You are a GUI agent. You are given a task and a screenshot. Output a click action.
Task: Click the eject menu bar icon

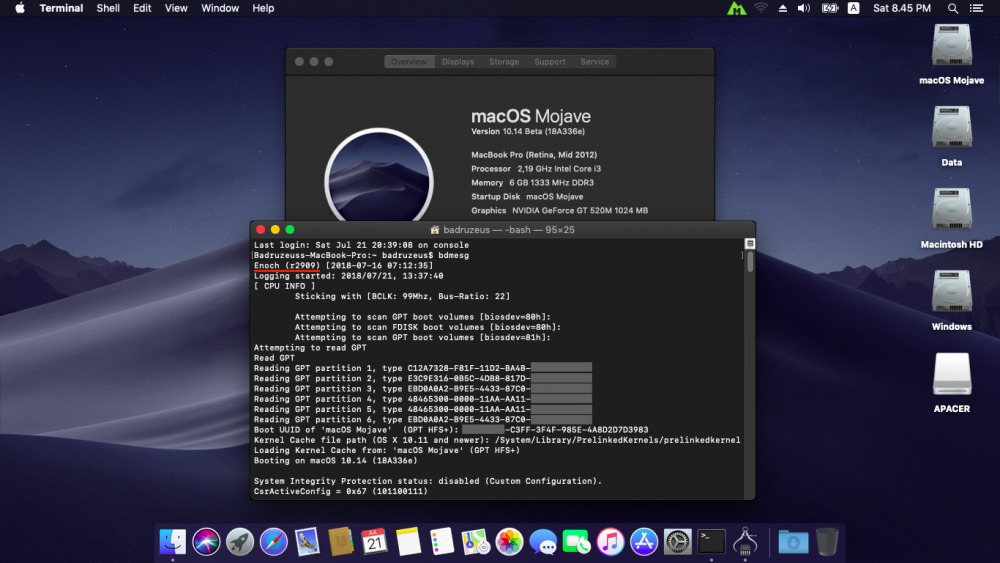(783, 8)
